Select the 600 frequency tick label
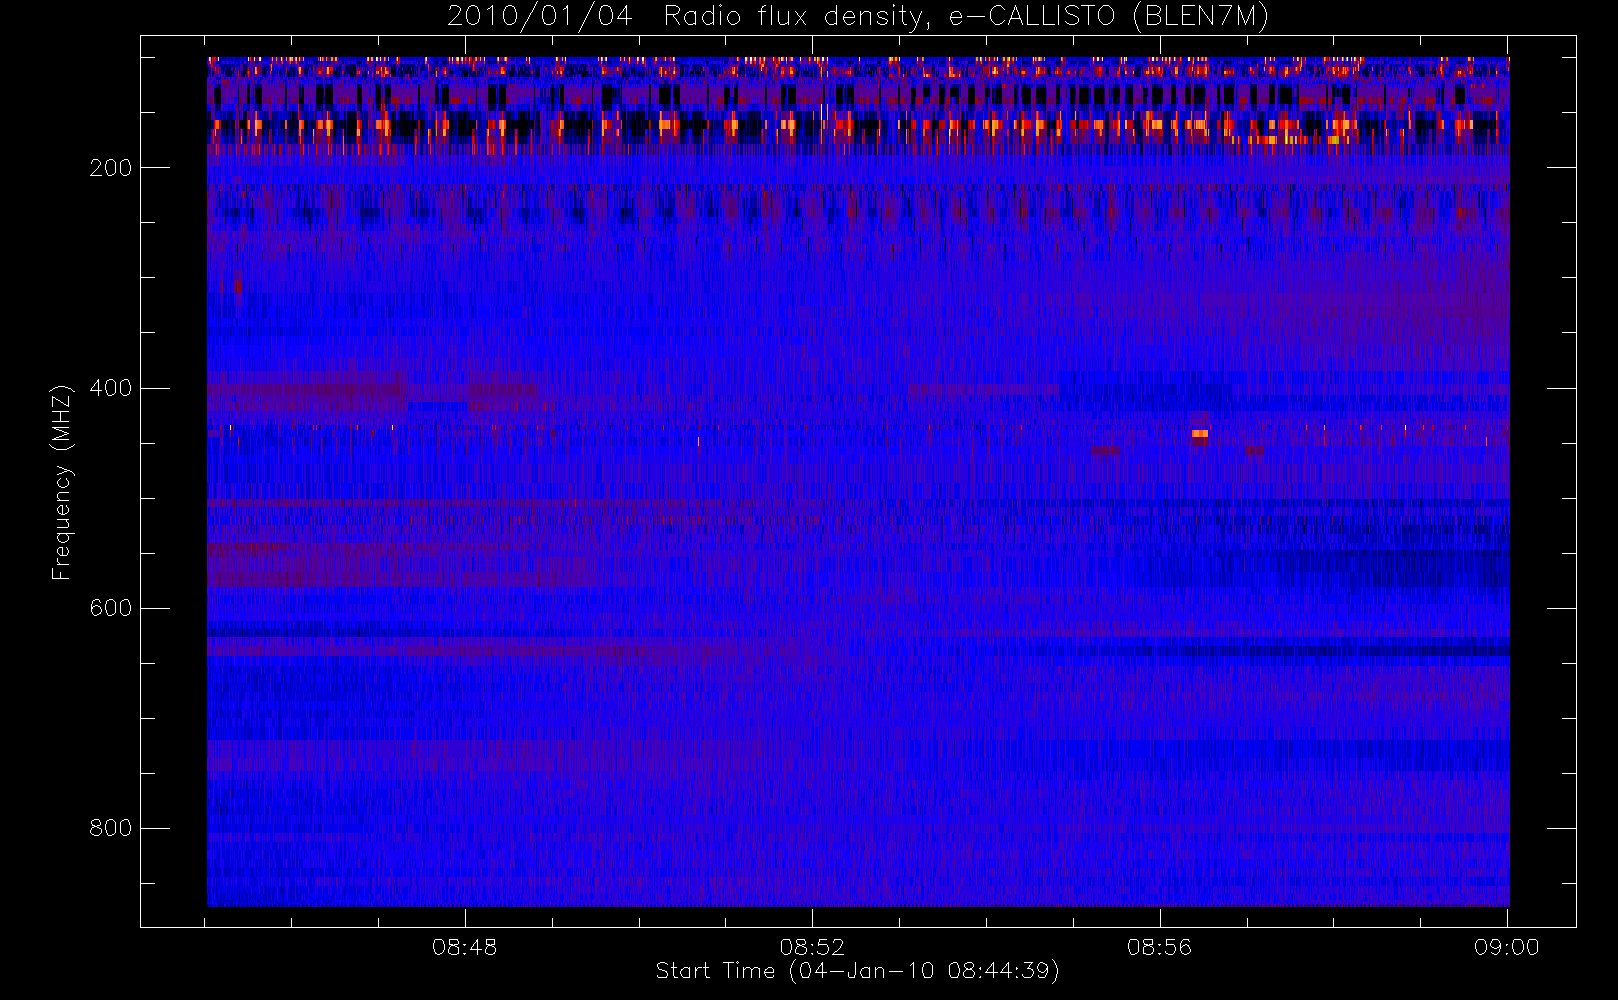 (x=110, y=608)
